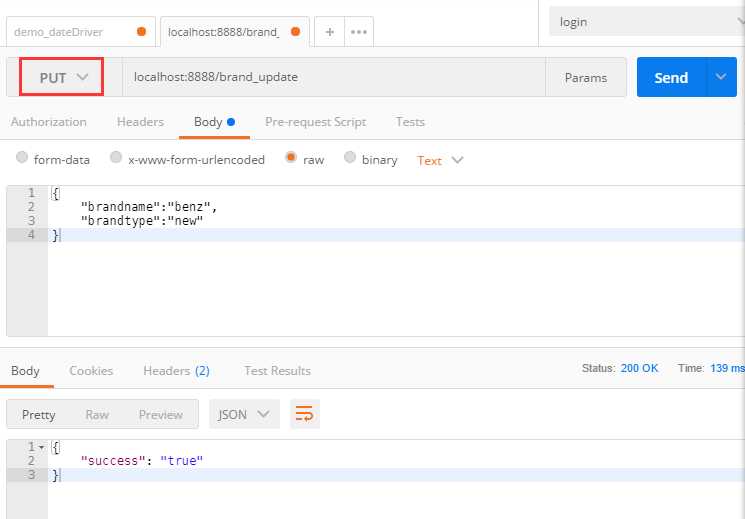Click the "success": "true" response line

pos(142,461)
